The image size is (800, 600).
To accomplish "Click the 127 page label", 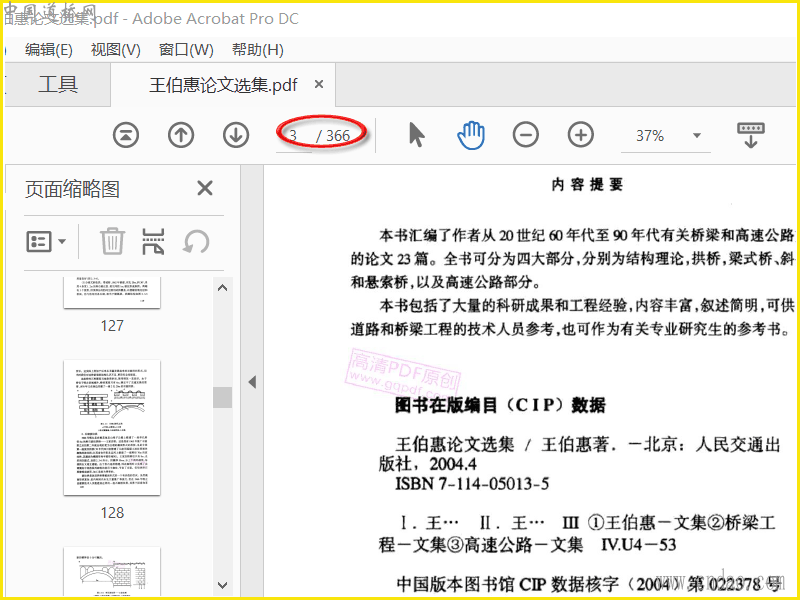I will click(x=112, y=326).
